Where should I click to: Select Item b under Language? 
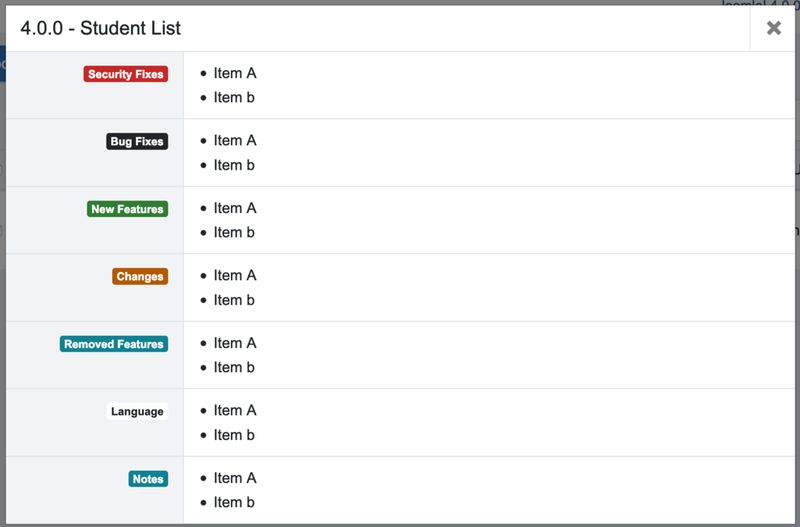(x=234, y=435)
